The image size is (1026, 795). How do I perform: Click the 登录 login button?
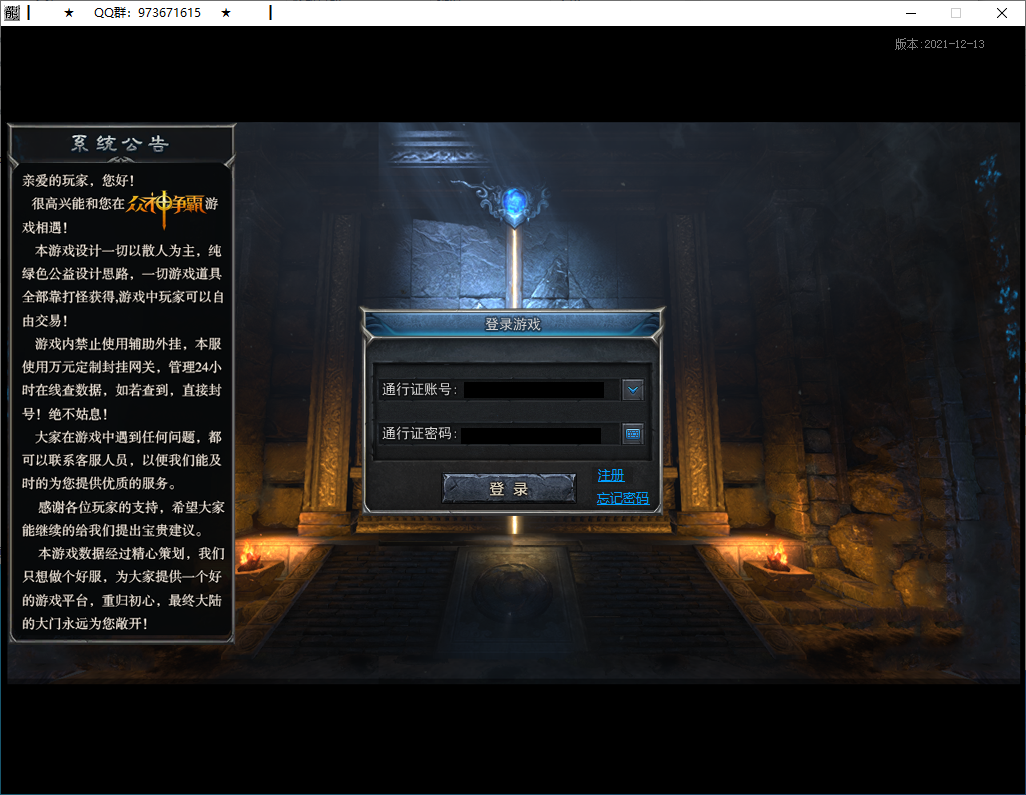(x=509, y=488)
